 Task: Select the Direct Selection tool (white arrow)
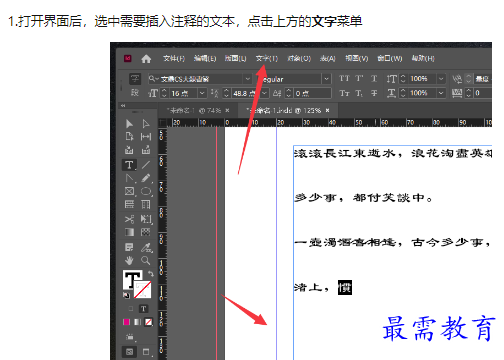pos(146,124)
